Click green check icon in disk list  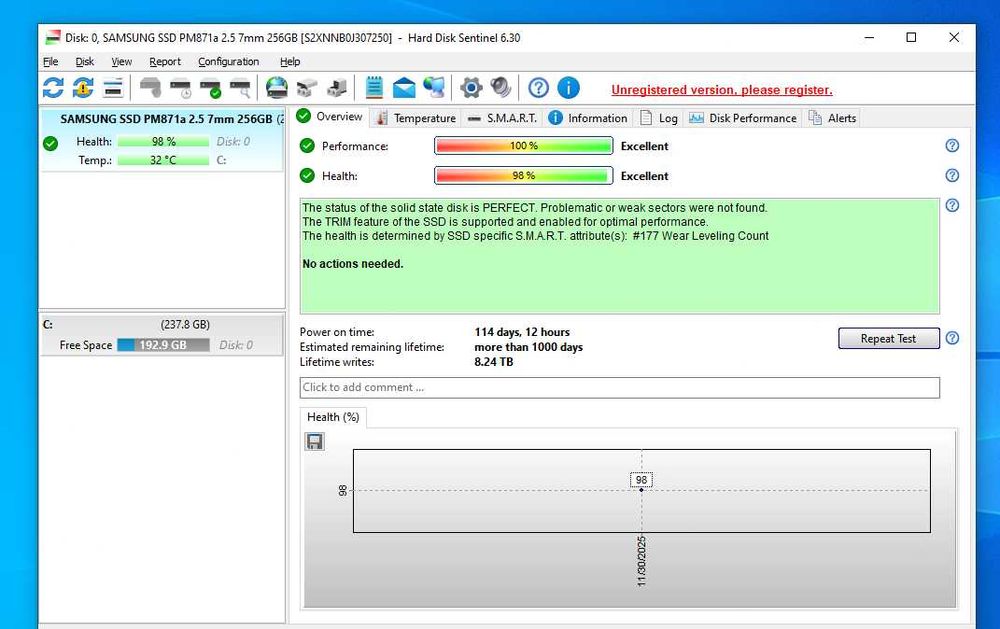click(50, 144)
